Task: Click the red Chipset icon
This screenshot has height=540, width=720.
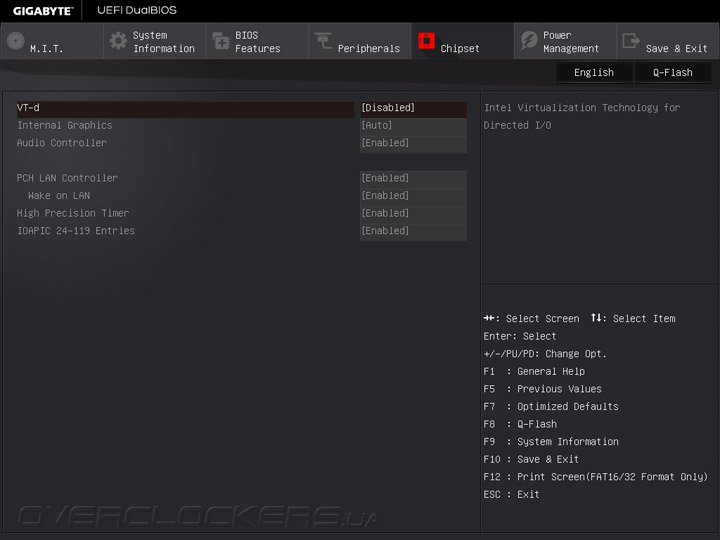Action: pyautogui.click(x=426, y=41)
